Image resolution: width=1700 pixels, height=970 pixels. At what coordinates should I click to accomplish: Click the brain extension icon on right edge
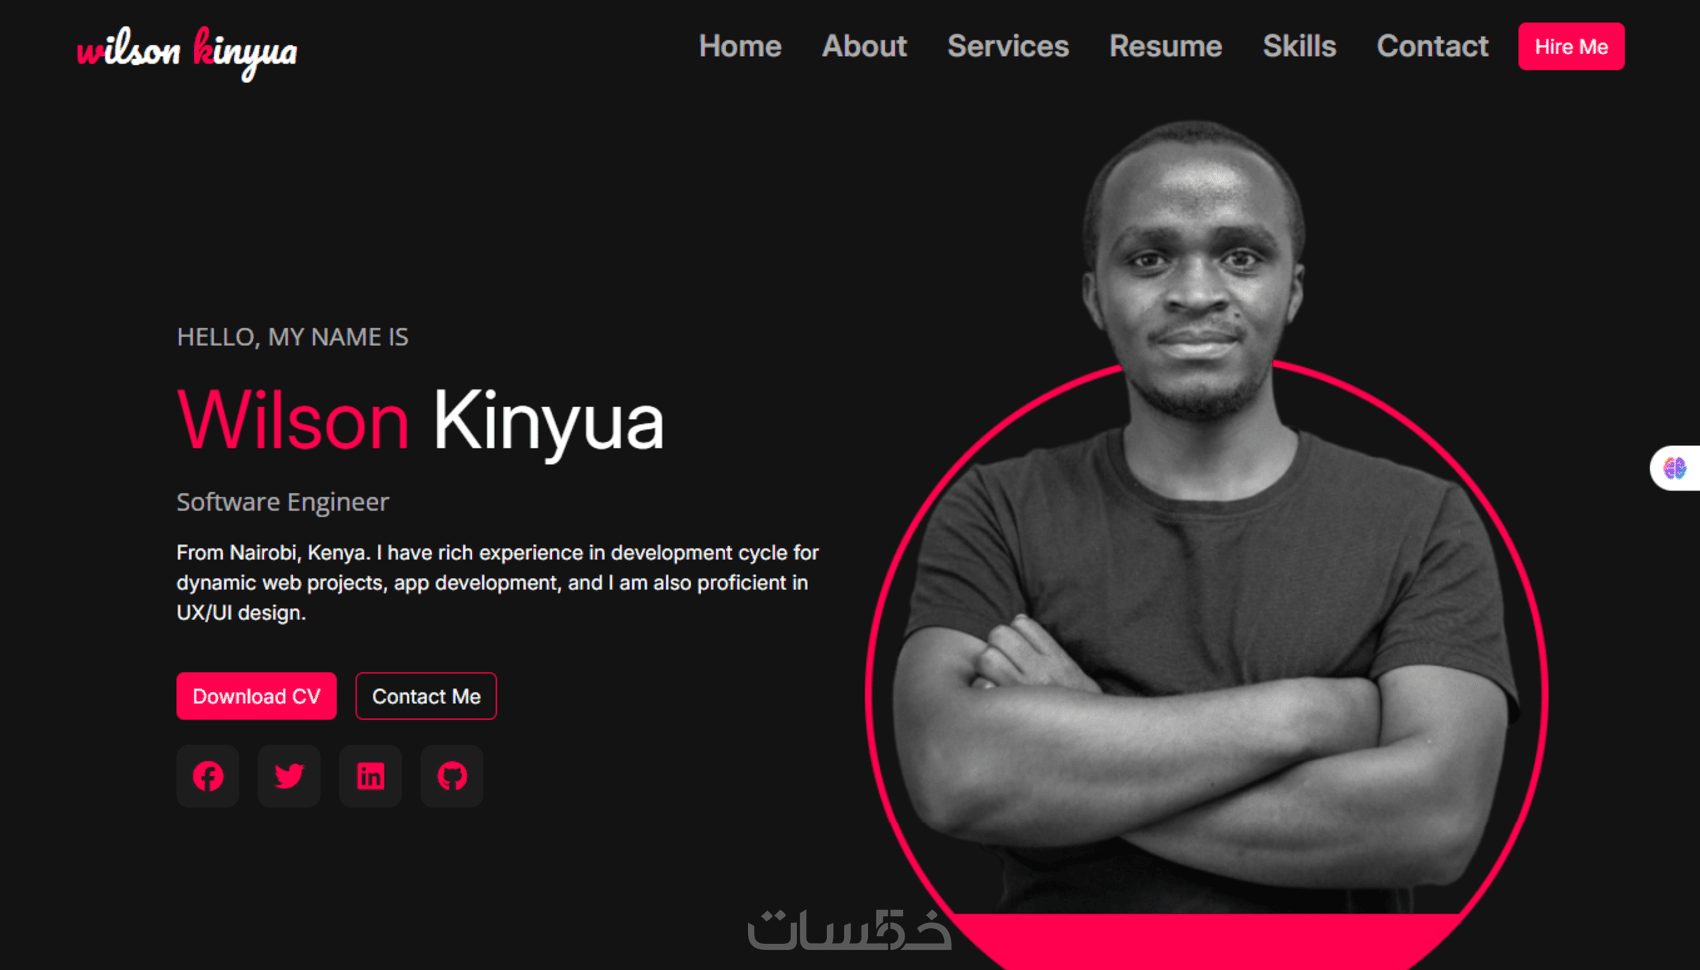click(x=1675, y=468)
